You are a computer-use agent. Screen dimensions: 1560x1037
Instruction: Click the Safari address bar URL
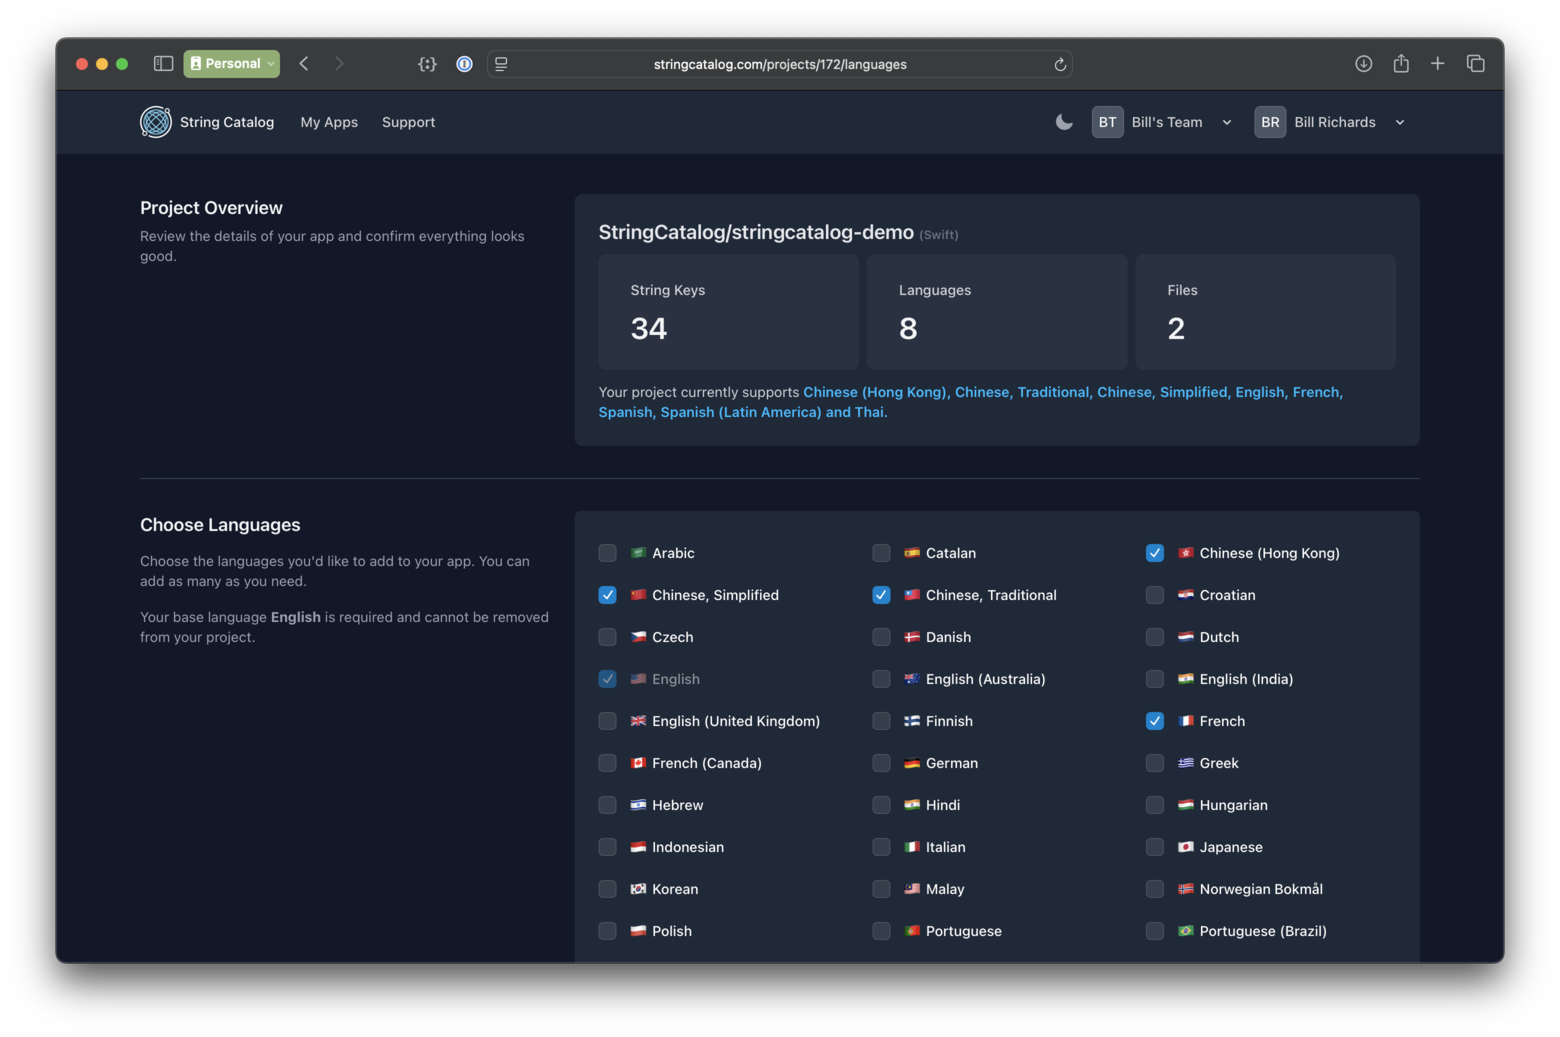coord(780,64)
